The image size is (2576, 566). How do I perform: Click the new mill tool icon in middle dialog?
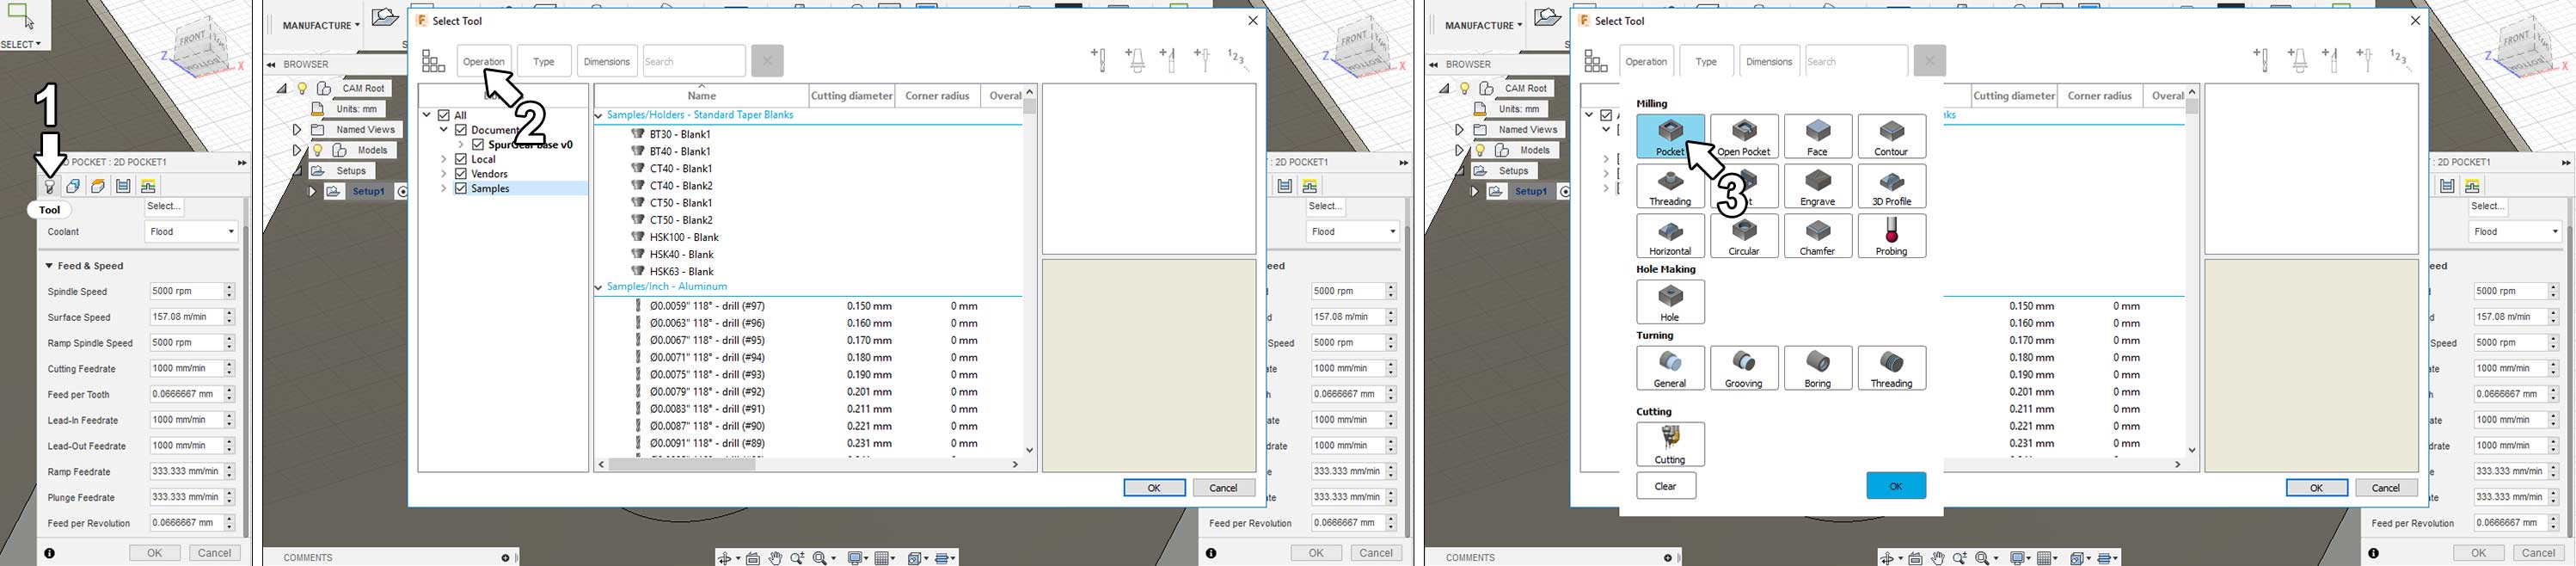point(1099,60)
